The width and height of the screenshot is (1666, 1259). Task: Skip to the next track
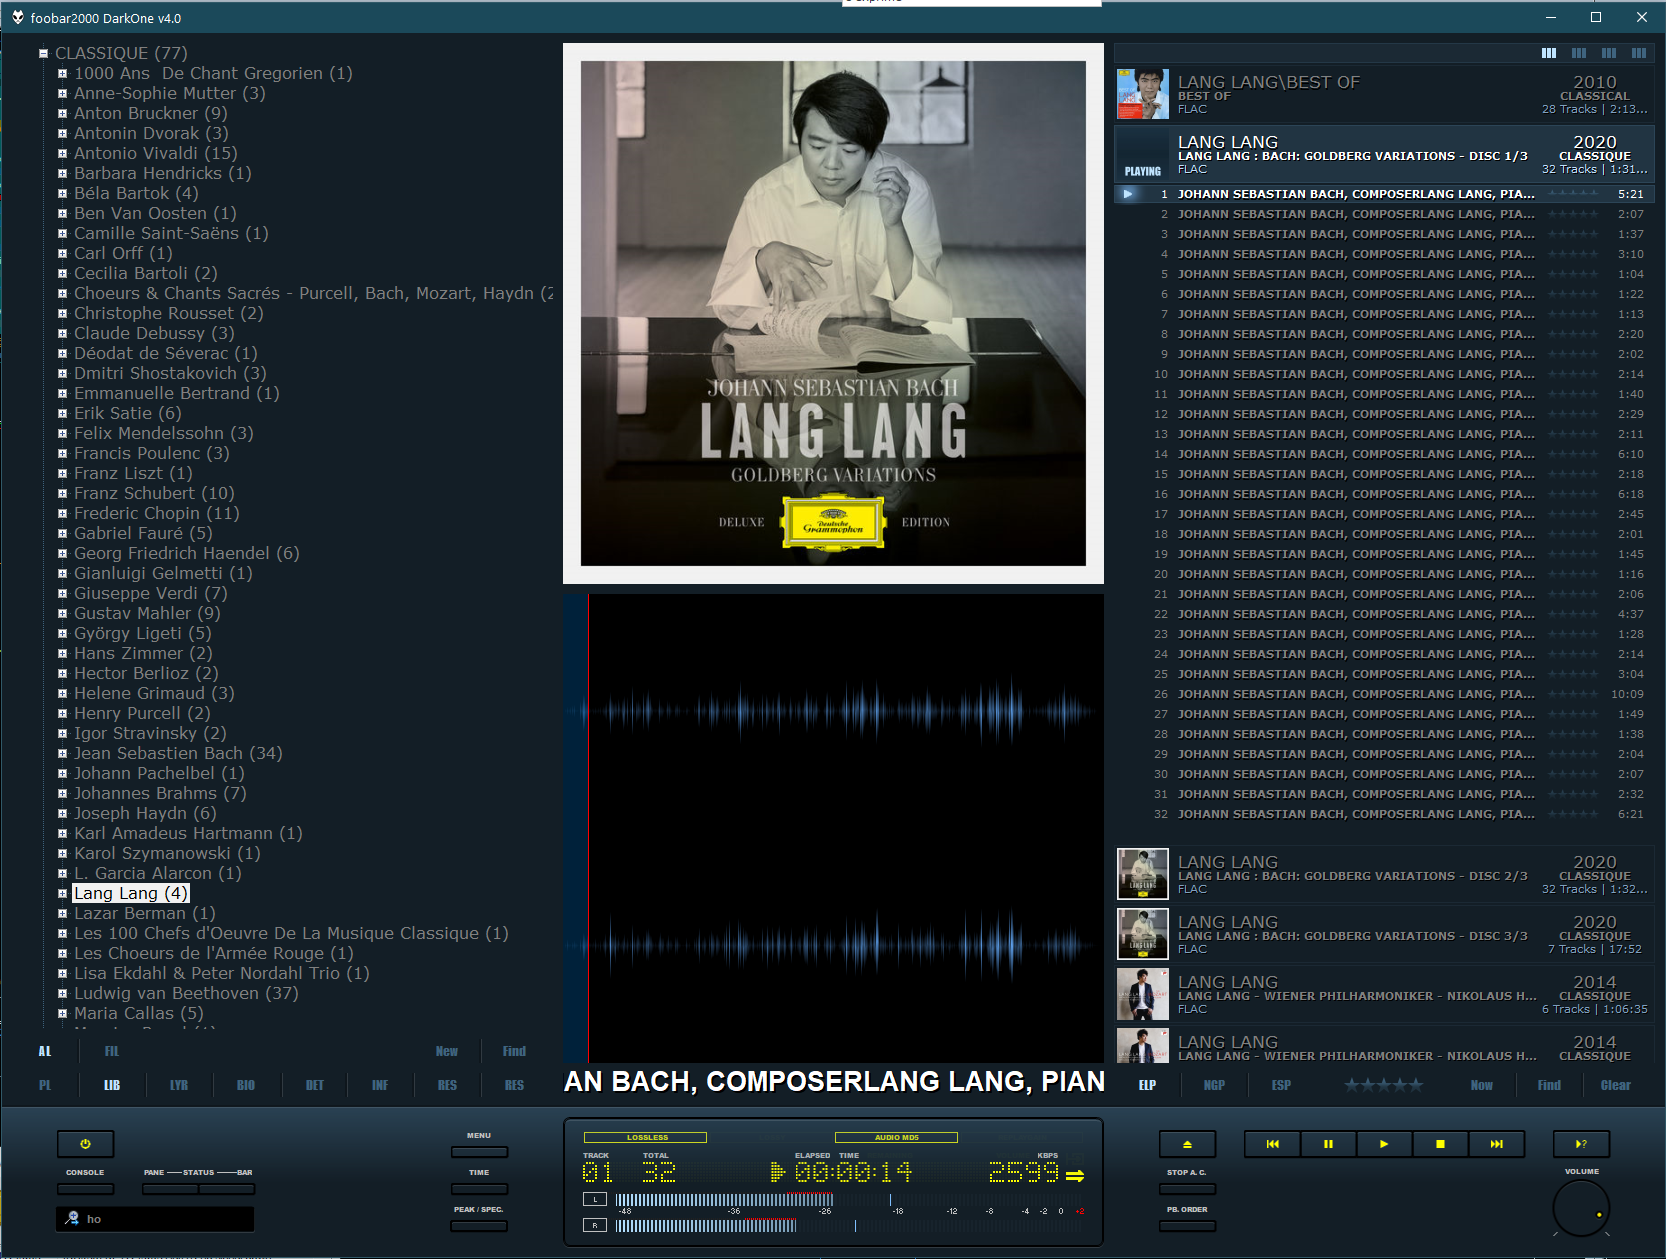[1496, 1144]
